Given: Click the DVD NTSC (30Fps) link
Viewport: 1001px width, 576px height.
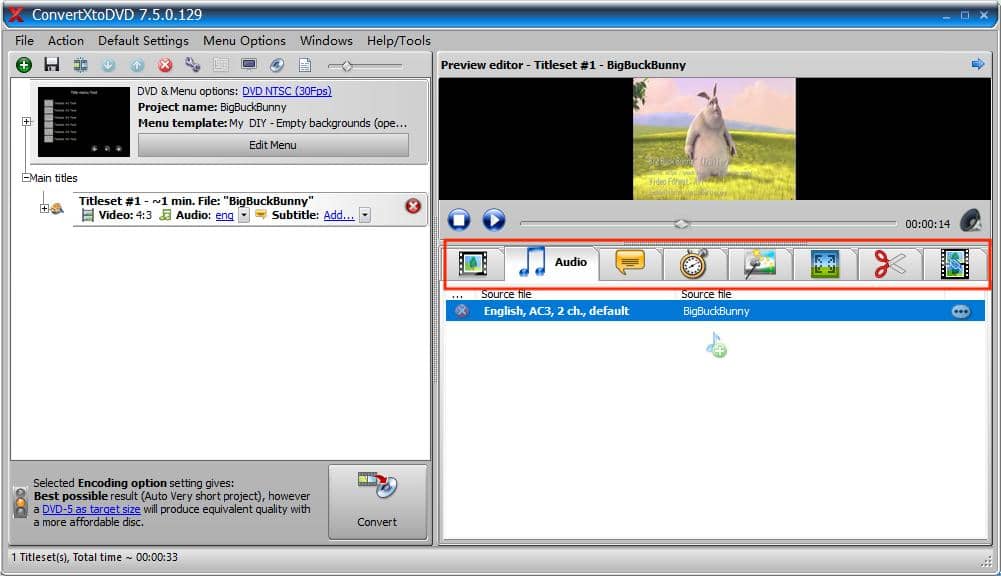Looking at the screenshot, I should [x=286, y=91].
